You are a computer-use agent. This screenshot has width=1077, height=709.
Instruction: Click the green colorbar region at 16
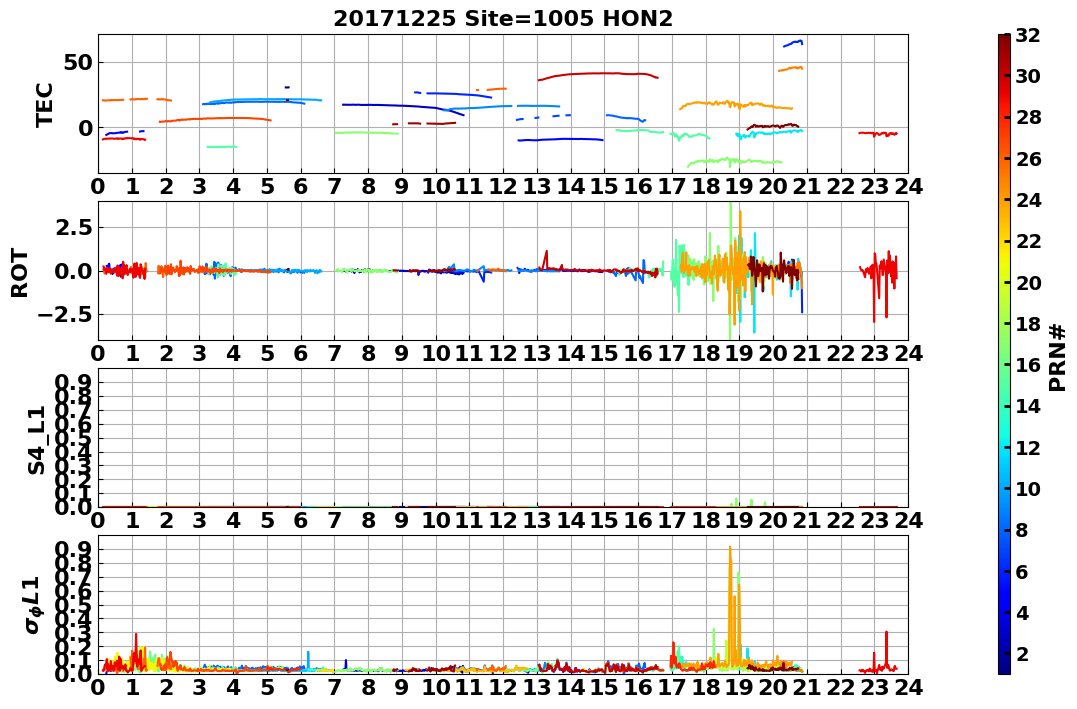1004,365
